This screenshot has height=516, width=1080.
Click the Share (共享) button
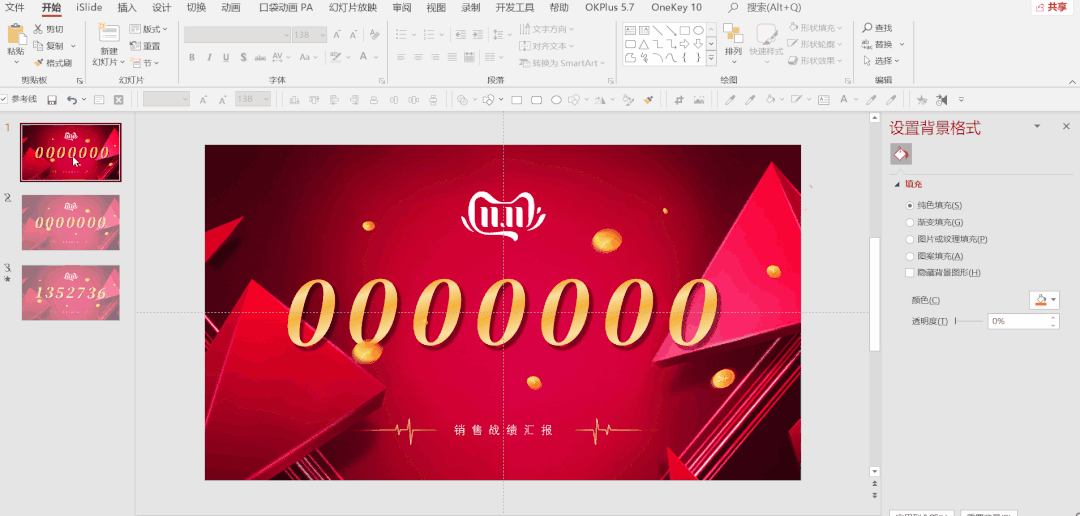(1054, 7)
